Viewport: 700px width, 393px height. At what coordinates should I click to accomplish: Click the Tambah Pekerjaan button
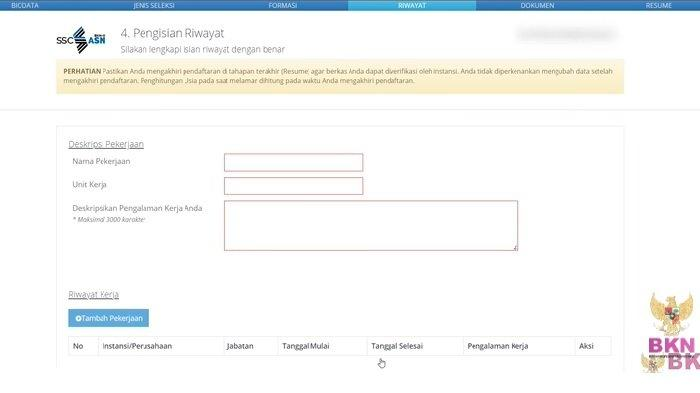[x=108, y=318]
